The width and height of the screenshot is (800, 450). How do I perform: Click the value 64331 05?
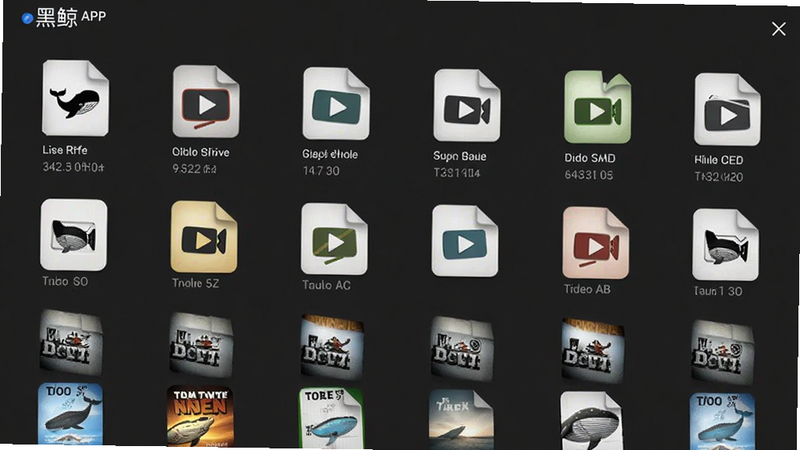pyautogui.click(x=589, y=175)
